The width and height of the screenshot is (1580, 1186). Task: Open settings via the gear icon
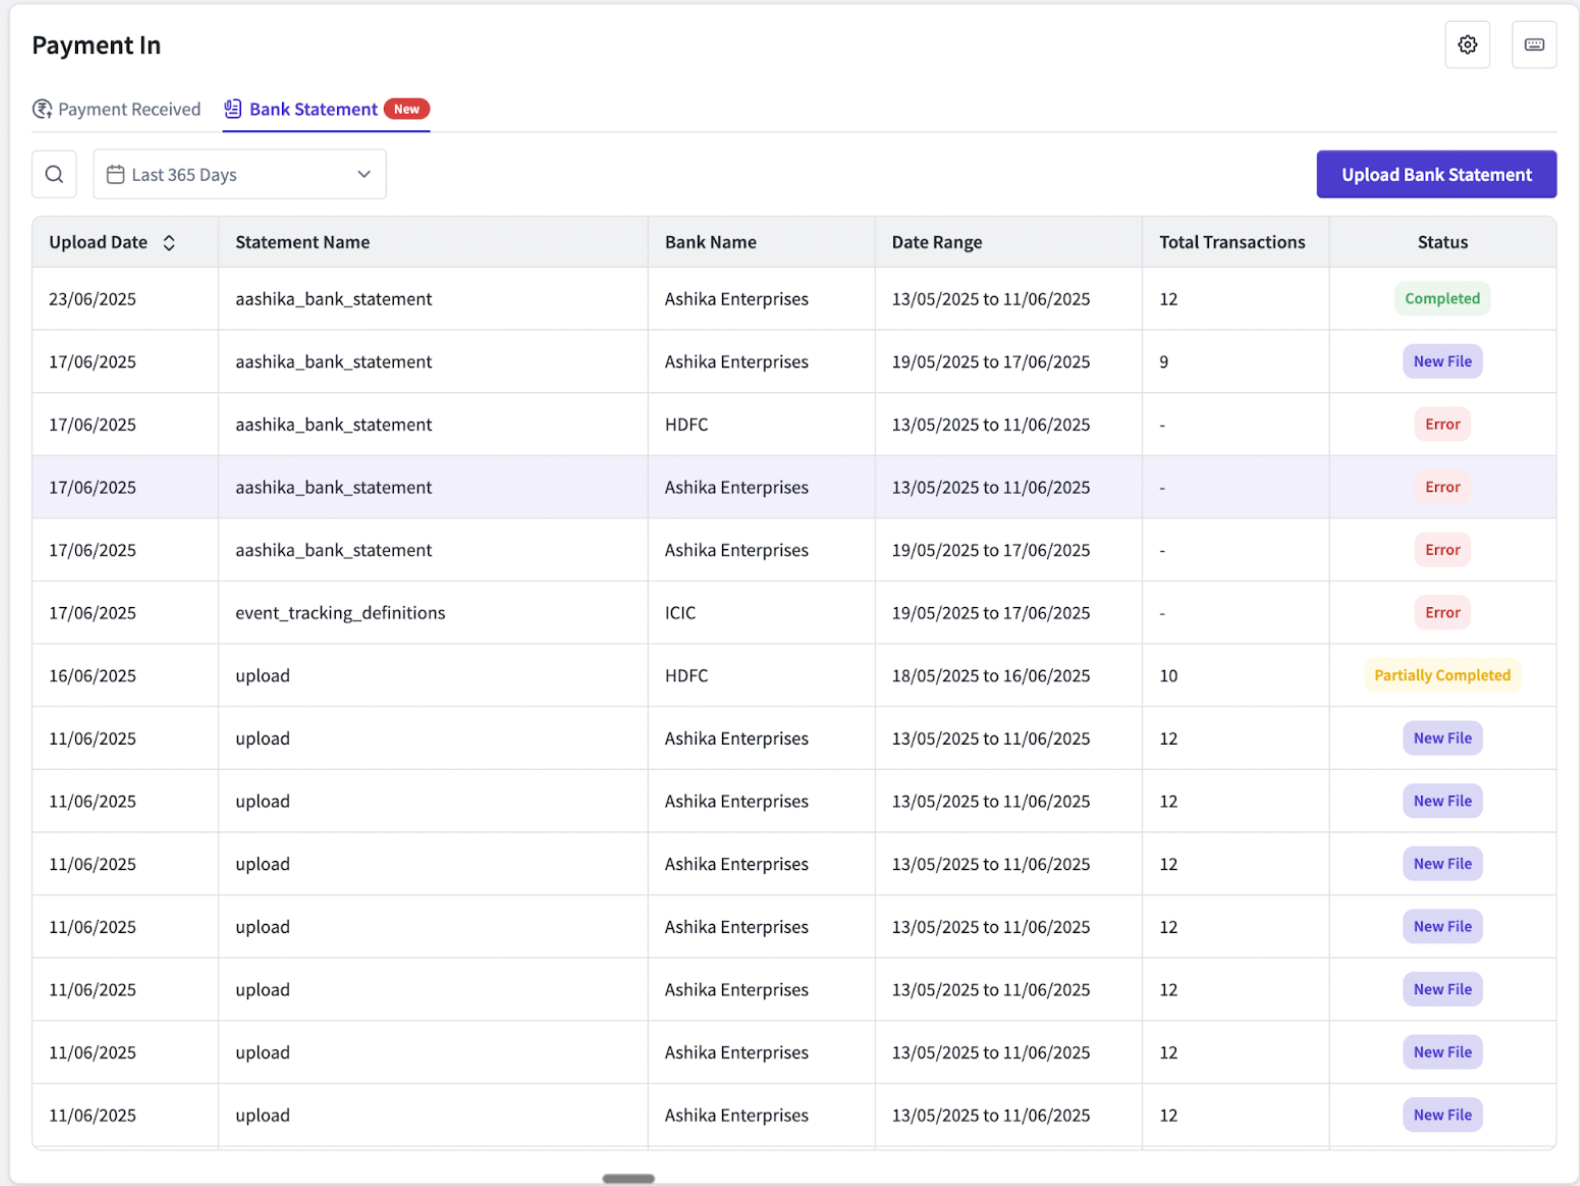tap(1467, 45)
